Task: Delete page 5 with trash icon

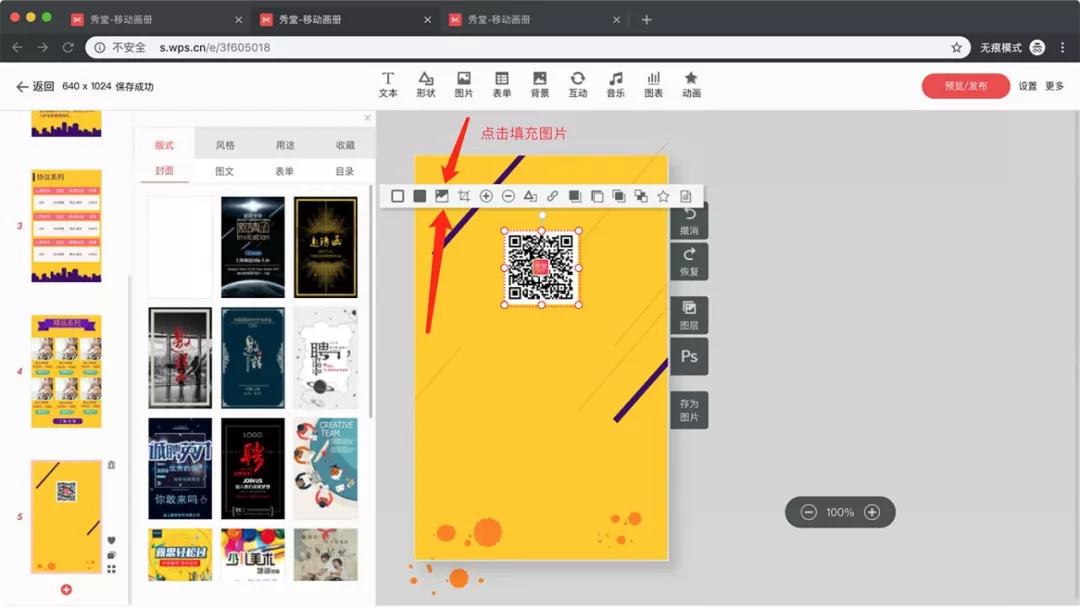Action: click(112, 465)
